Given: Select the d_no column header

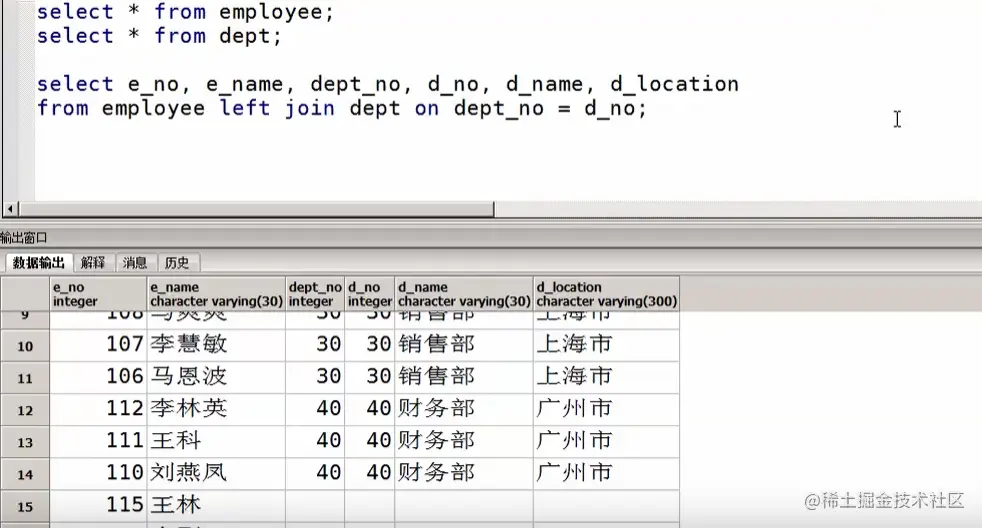Looking at the screenshot, I should (370, 294).
